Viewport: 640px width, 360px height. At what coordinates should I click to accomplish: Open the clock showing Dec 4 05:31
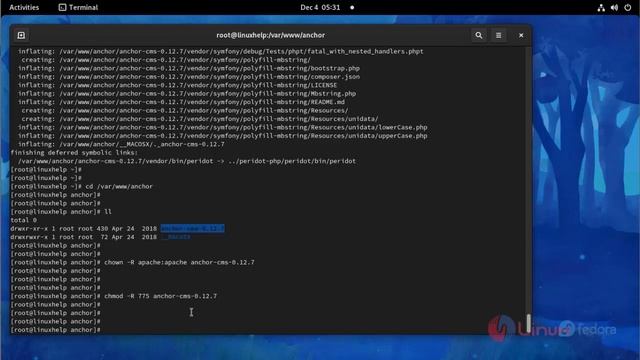pyautogui.click(x=320, y=7)
